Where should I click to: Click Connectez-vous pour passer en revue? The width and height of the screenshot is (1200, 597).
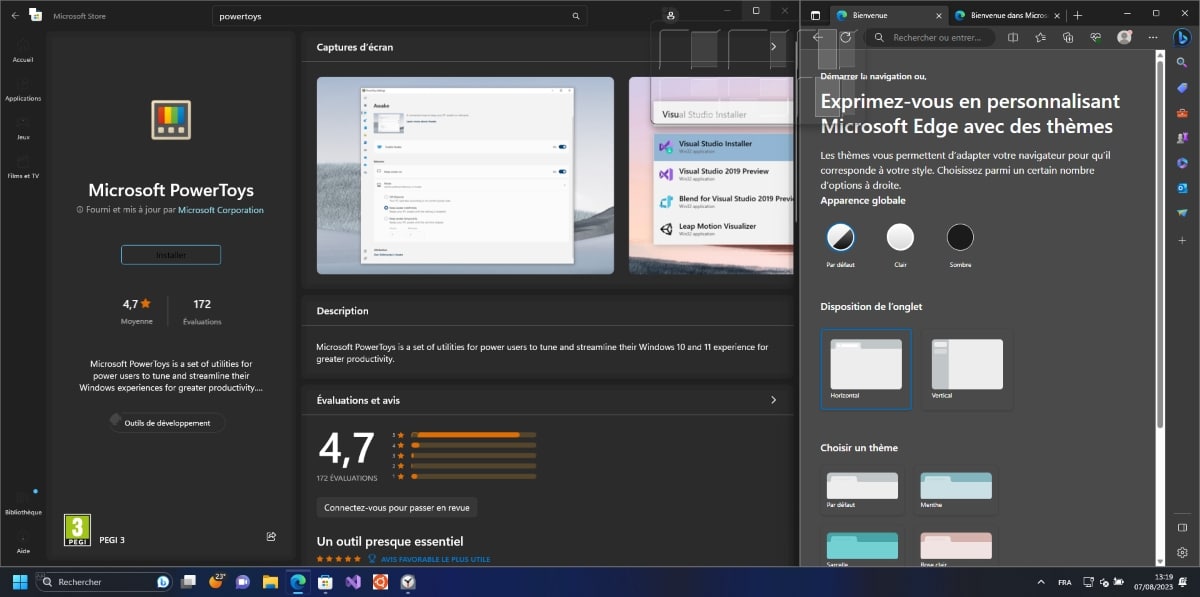397,508
